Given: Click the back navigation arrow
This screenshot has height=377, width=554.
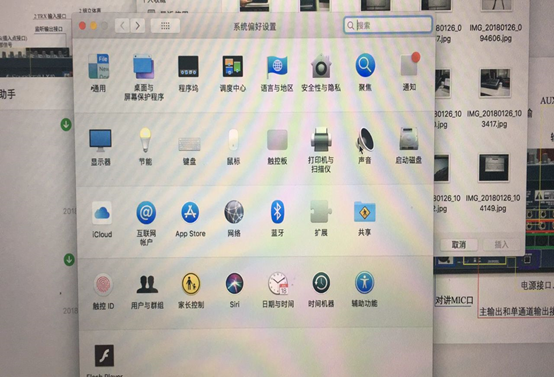Looking at the screenshot, I should [122, 25].
